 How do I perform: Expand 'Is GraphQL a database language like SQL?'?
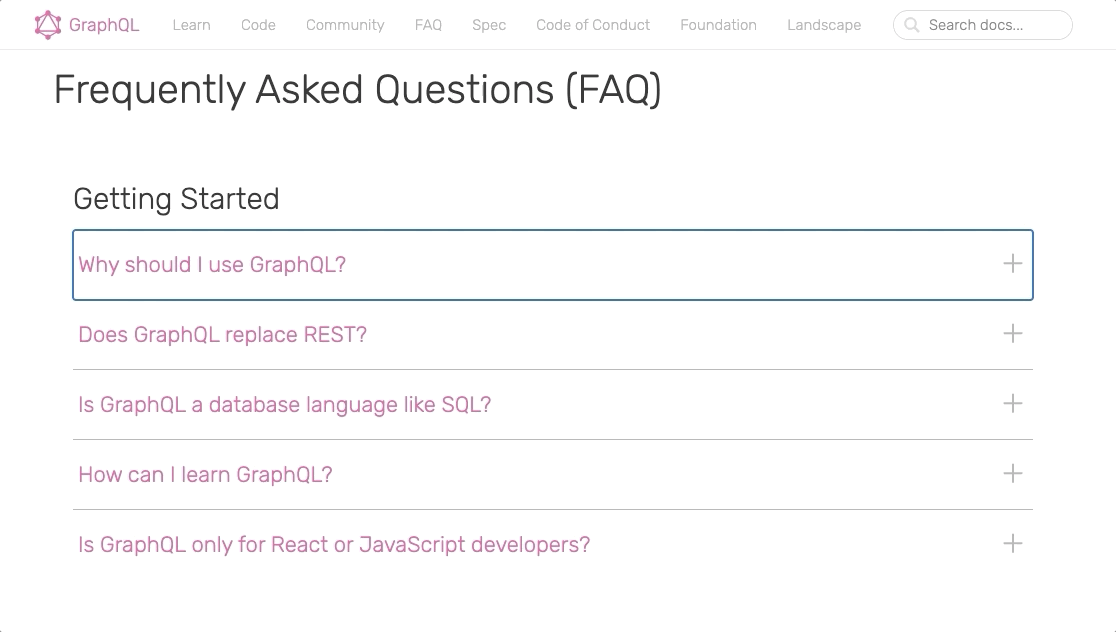pos(552,404)
